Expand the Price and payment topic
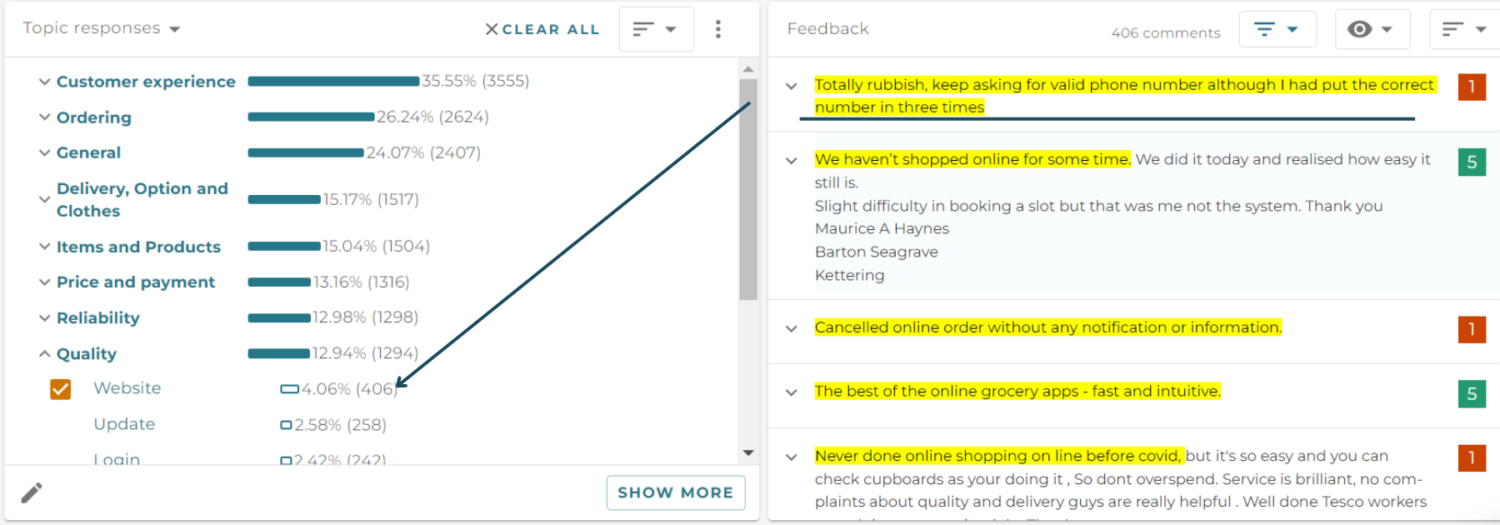Screen dimensions: 1500x525 click(44, 283)
